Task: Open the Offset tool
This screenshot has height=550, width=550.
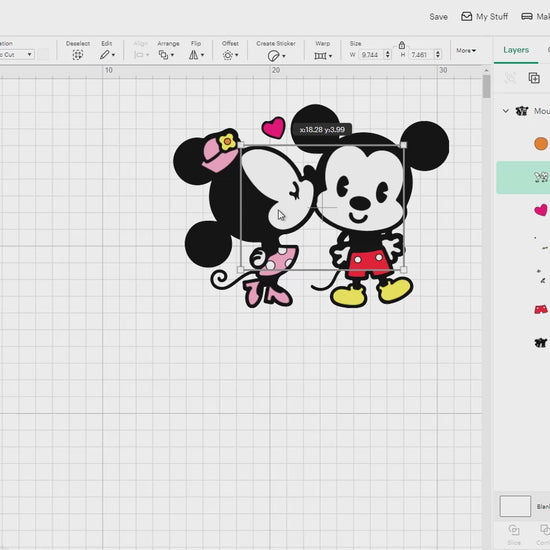Action: [x=228, y=55]
